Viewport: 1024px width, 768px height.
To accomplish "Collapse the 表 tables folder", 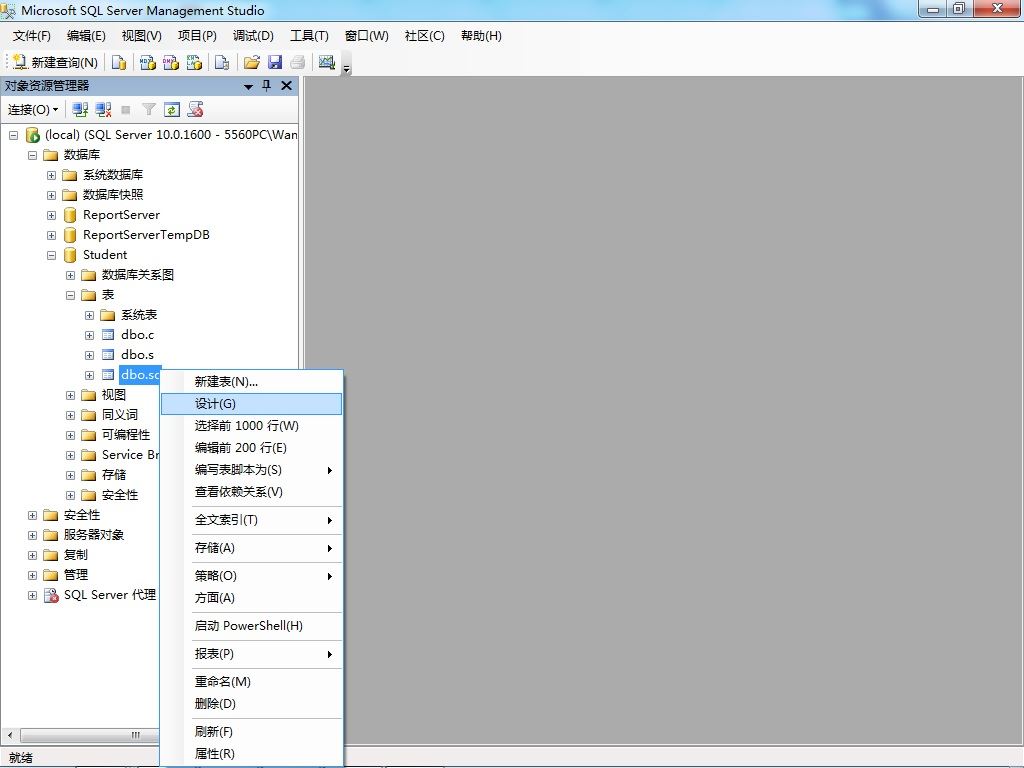I will (x=71, y=295).
